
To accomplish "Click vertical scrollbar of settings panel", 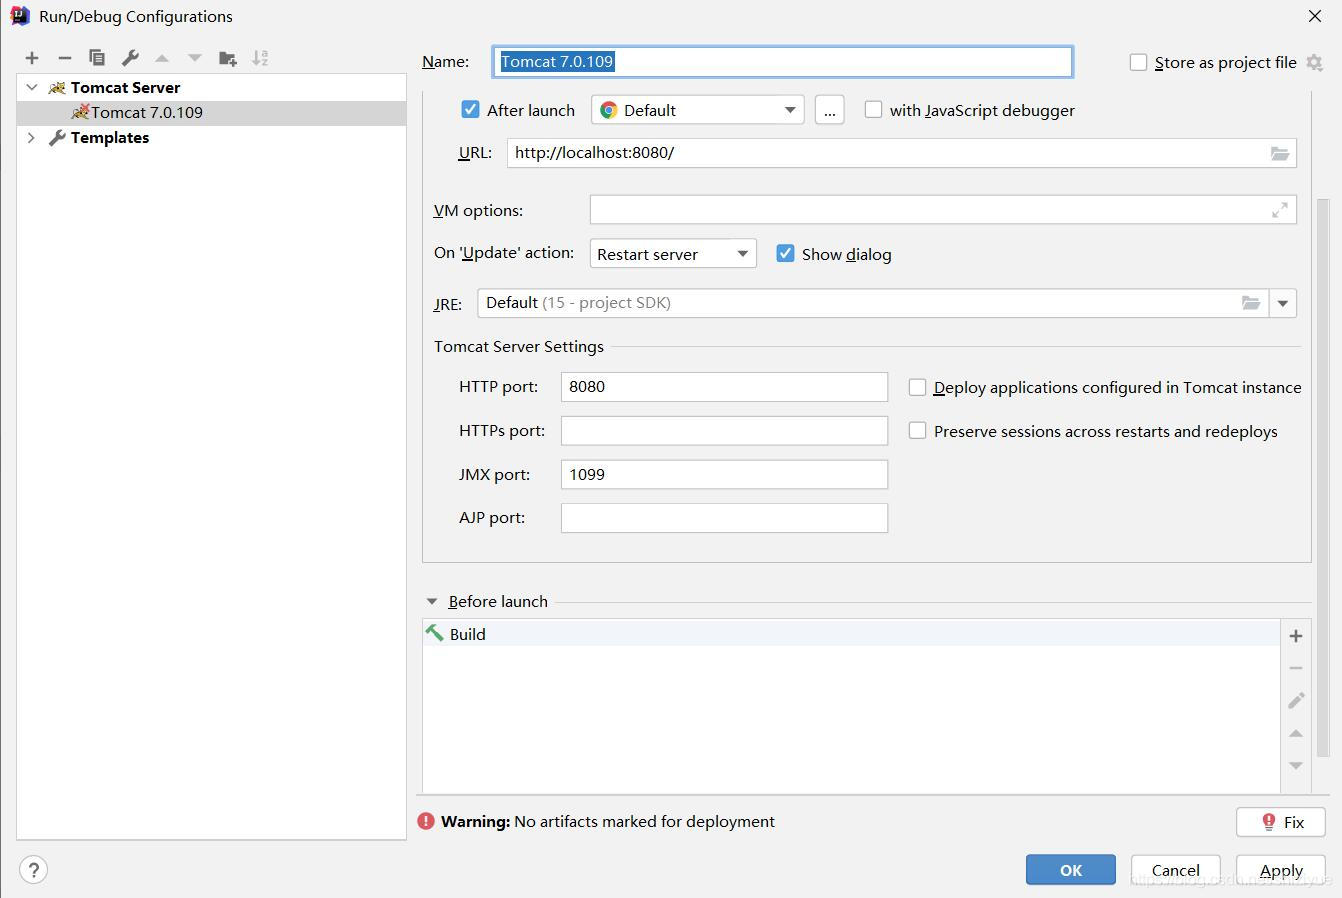I will pos(1323,478).
